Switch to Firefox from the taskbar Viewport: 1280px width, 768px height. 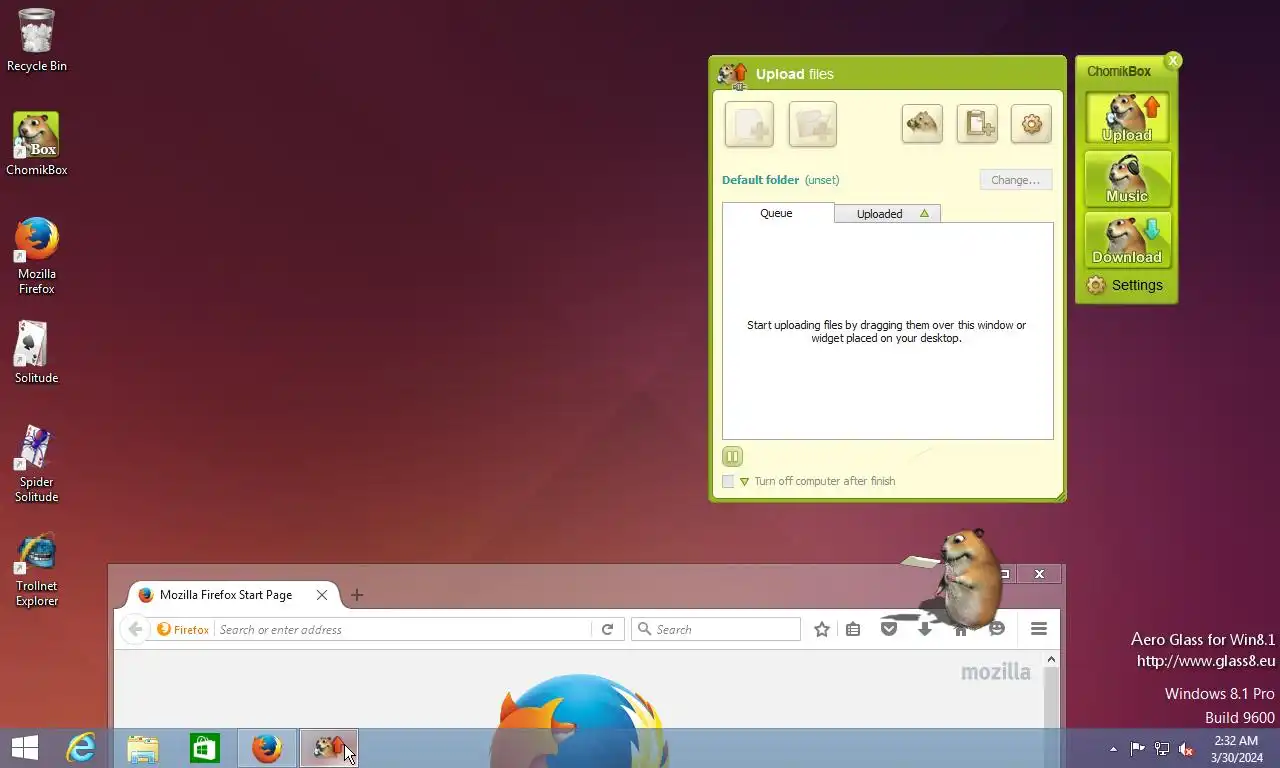pos(267,748)
